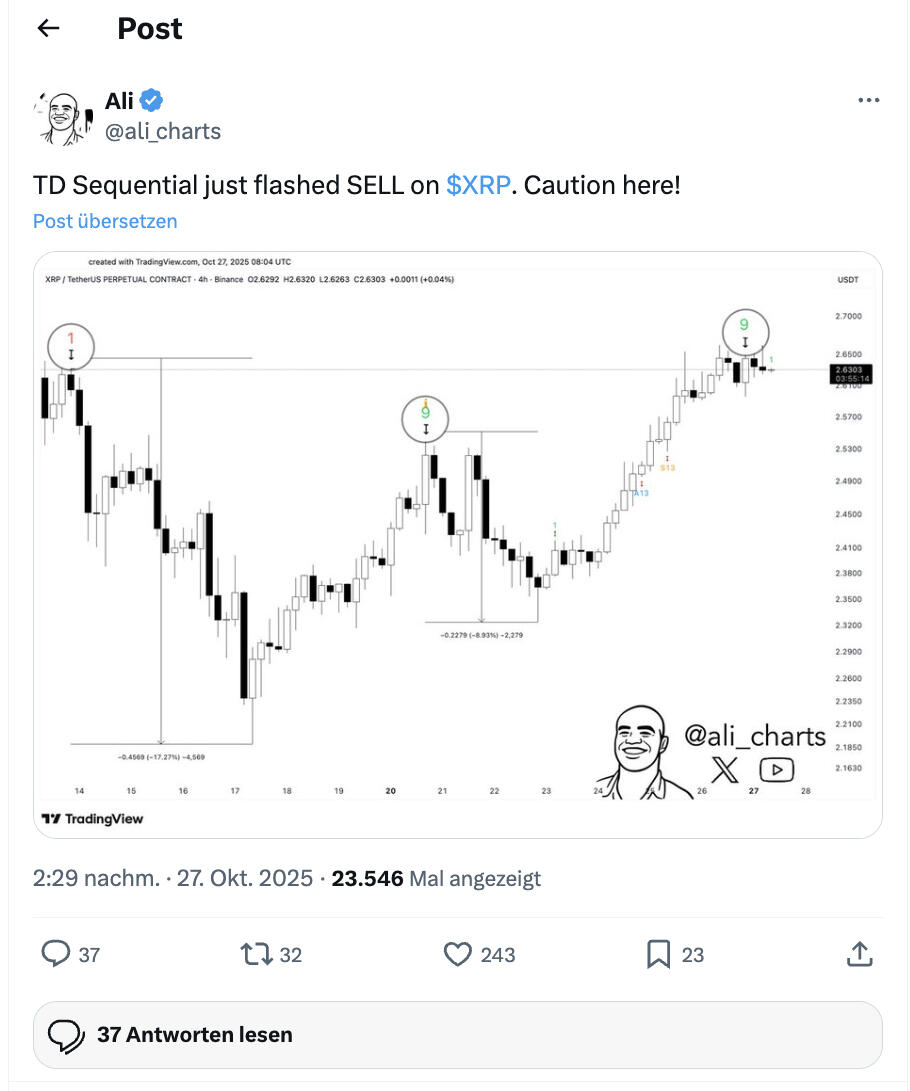Click the share upload icon

tap(859, 955)
